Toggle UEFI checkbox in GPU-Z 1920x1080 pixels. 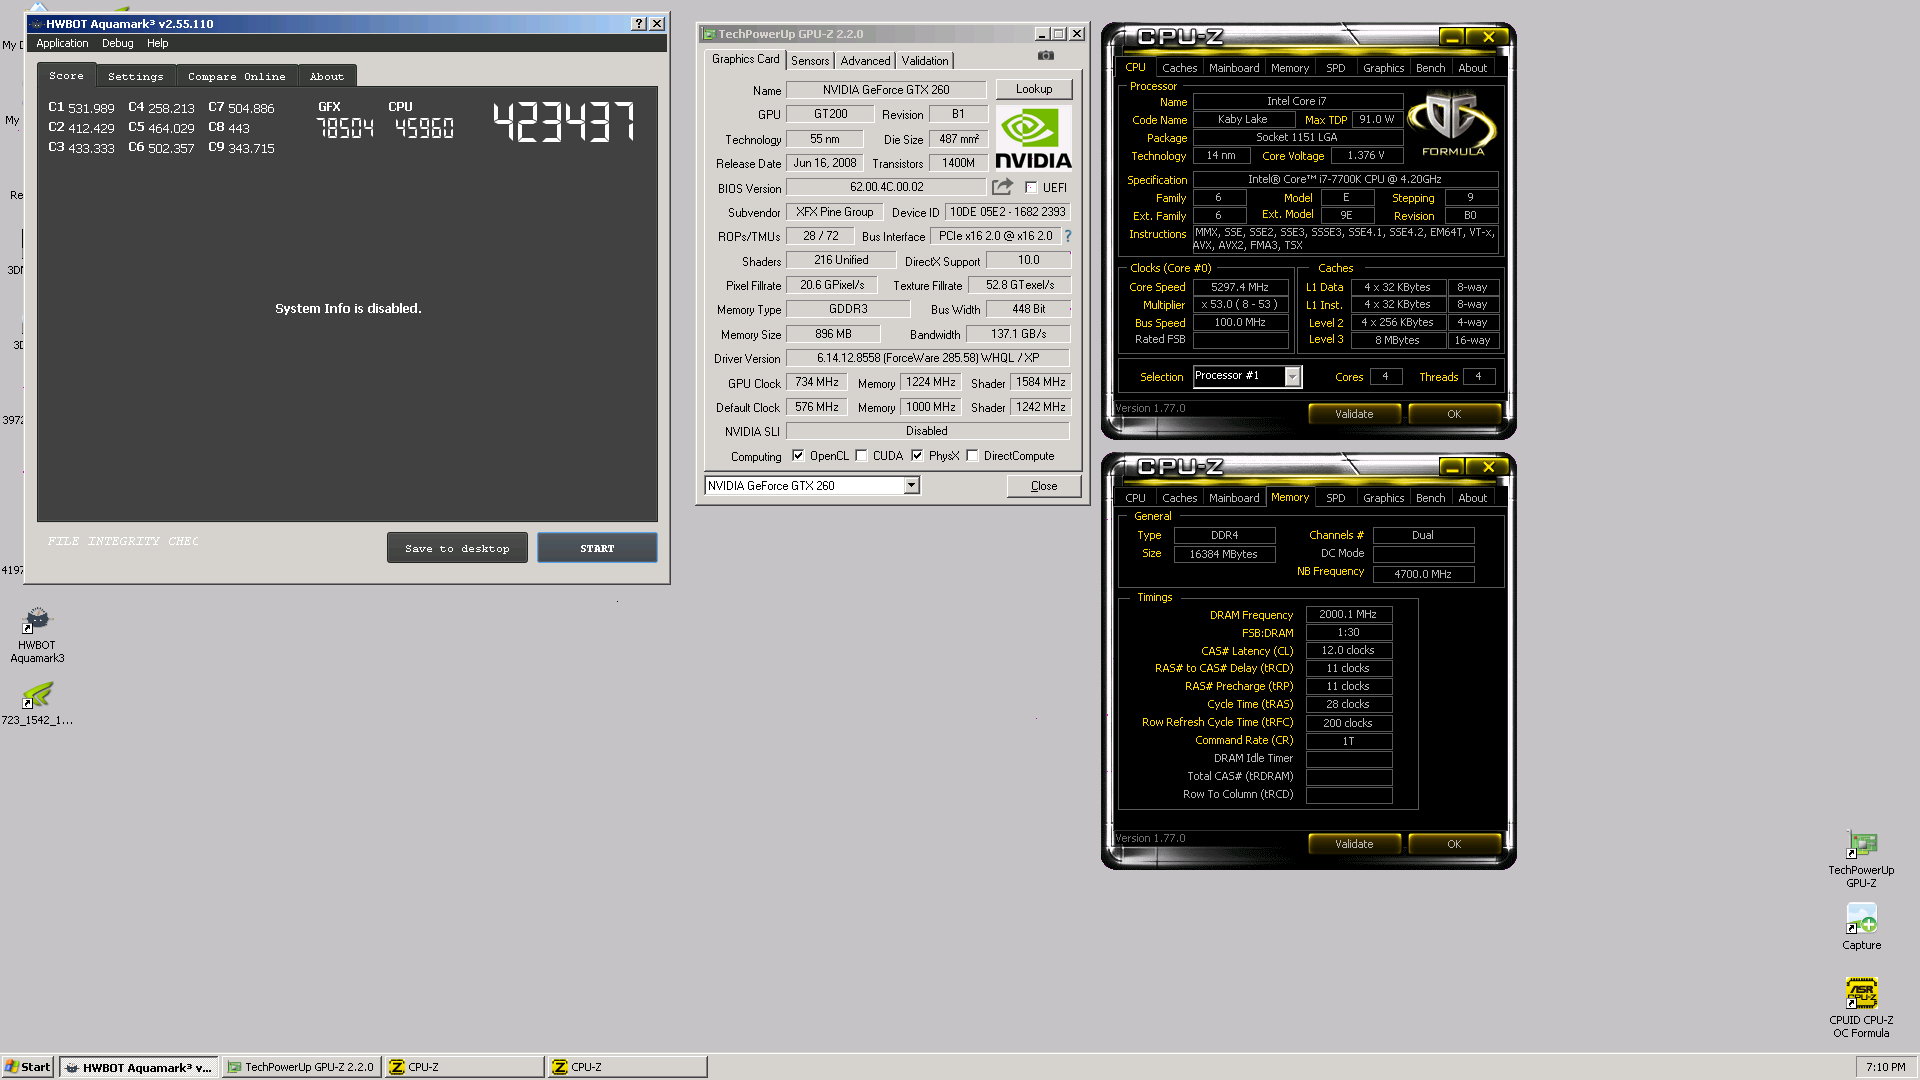point(1031,187)
